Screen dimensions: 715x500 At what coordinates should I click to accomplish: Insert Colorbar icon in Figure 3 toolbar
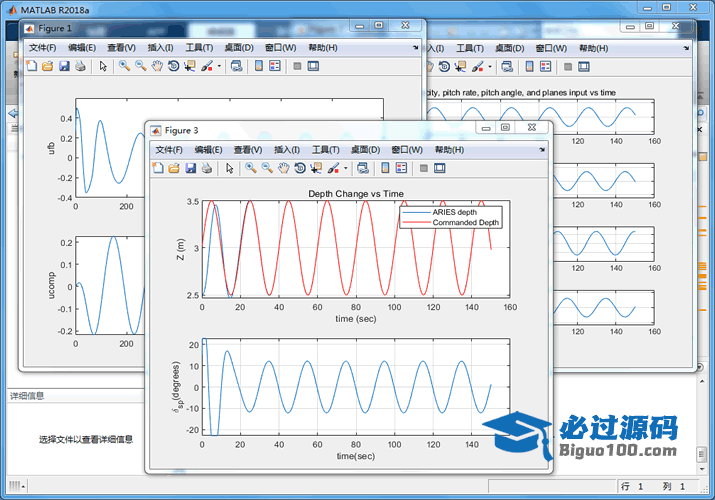point(385,168)
